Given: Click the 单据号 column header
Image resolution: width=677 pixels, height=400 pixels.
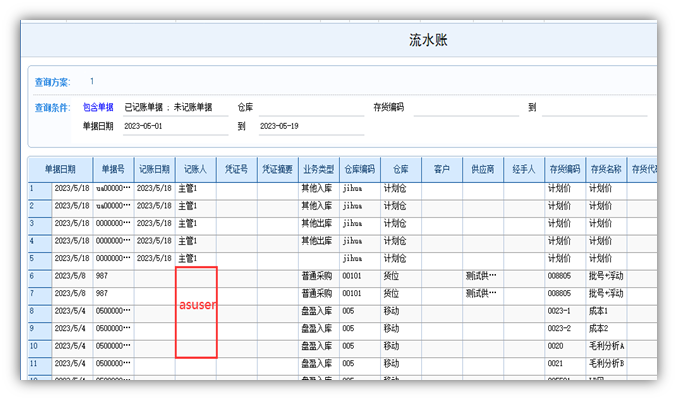Looking at the screenshot, I should pyautogui.click(x=113, y=169).
